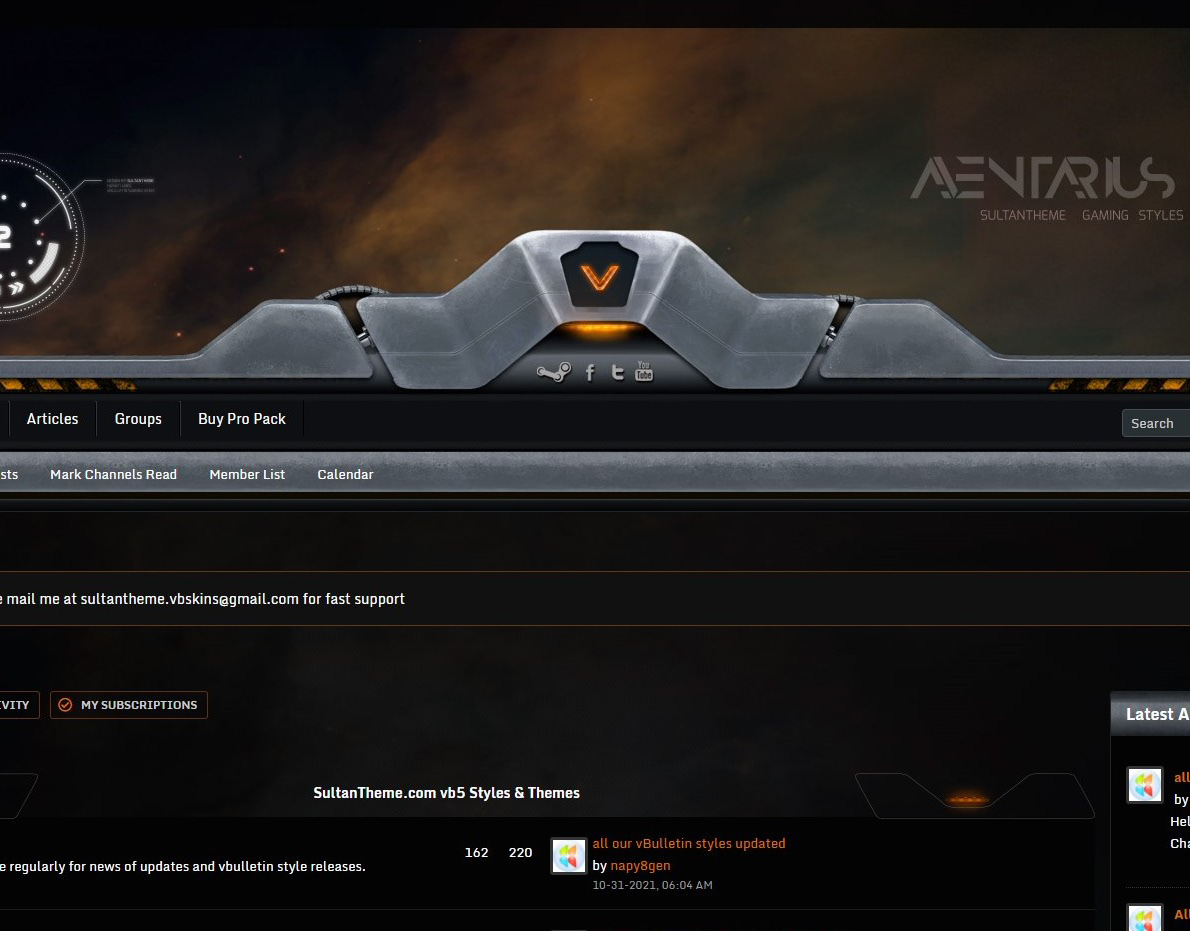Open napy8gen user profile link
1190x931 pixels.
pos(641,865)
